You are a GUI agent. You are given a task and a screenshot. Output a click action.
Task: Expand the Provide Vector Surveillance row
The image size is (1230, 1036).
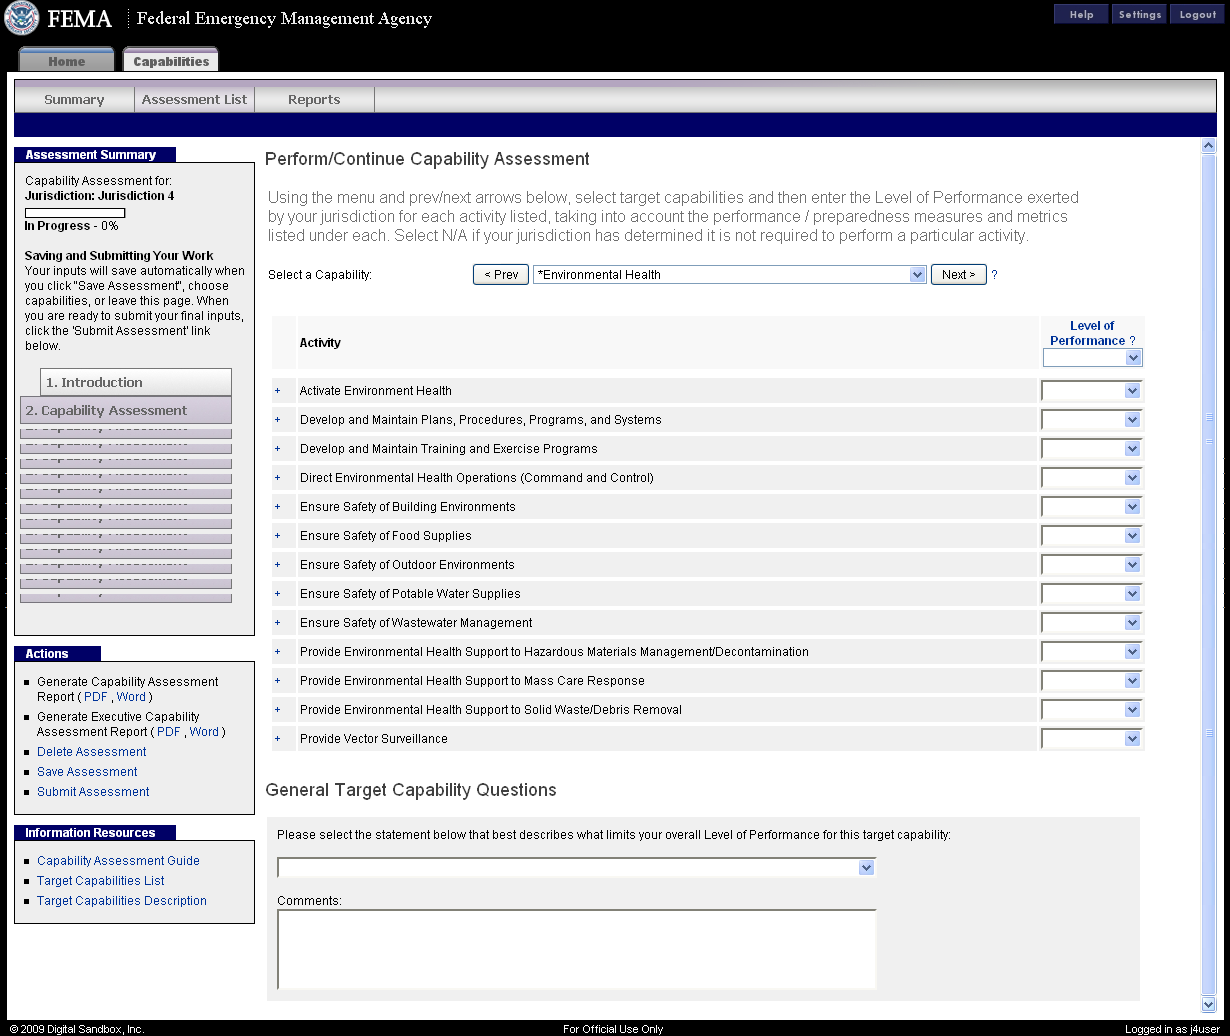click(278, 739)
